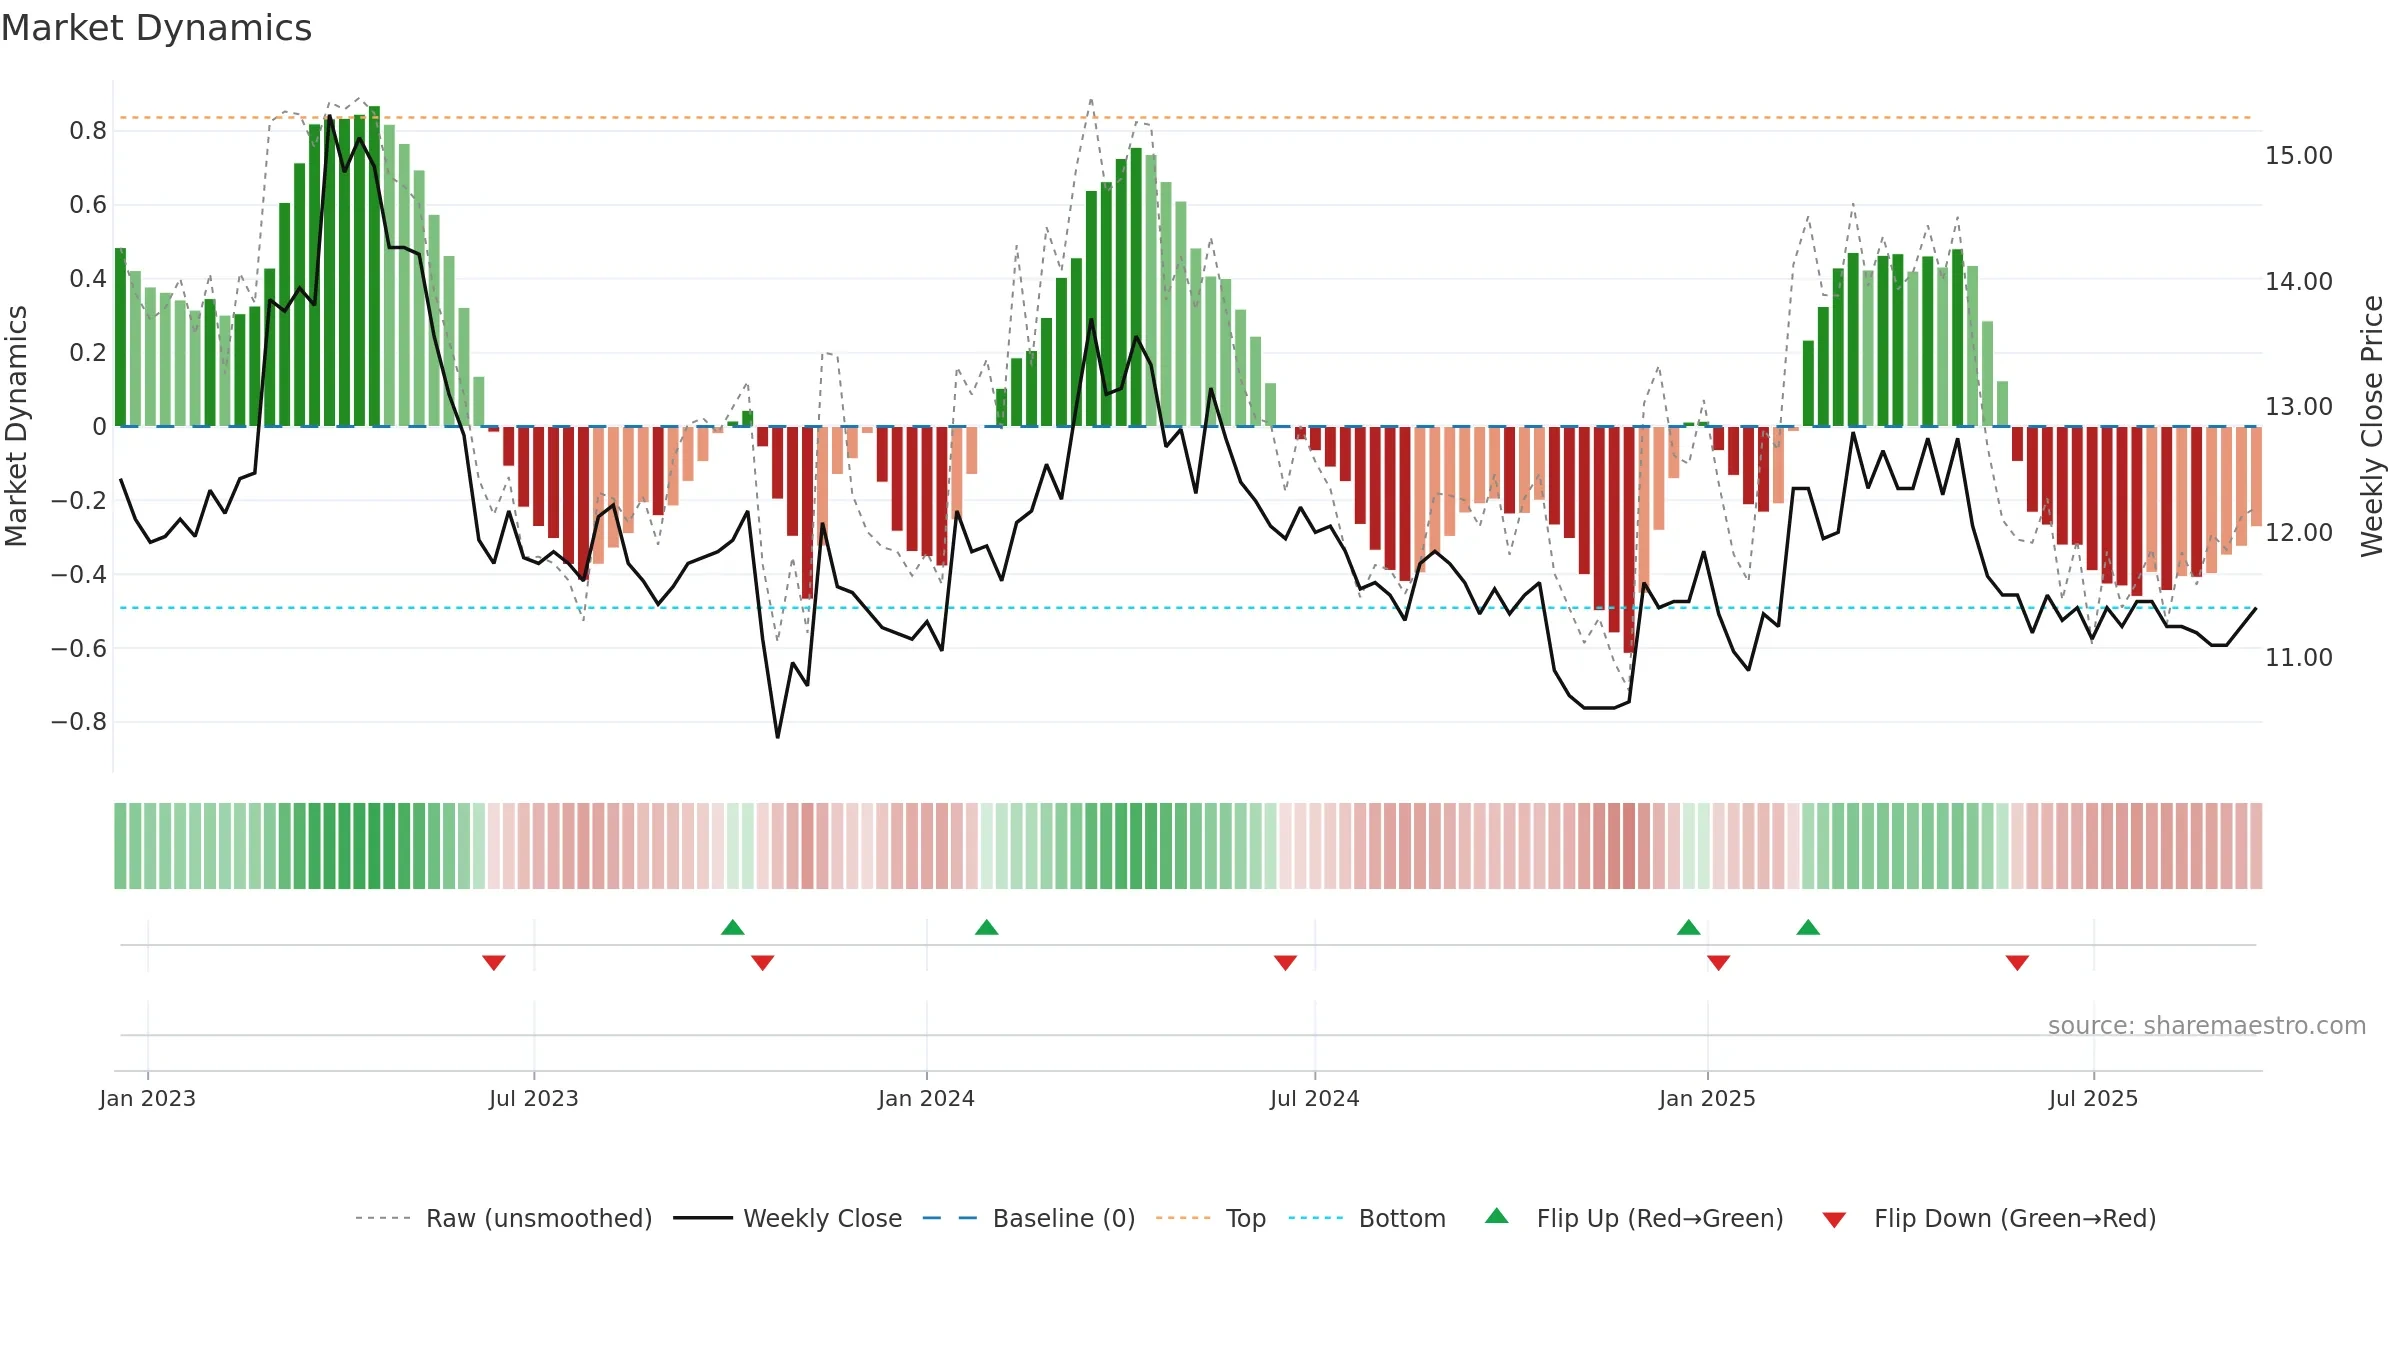The width and height of the screenshot is (2400, 1350).
Task: Click the 13.00 price tick on the right axis
Action: [x=2299, y=407]
